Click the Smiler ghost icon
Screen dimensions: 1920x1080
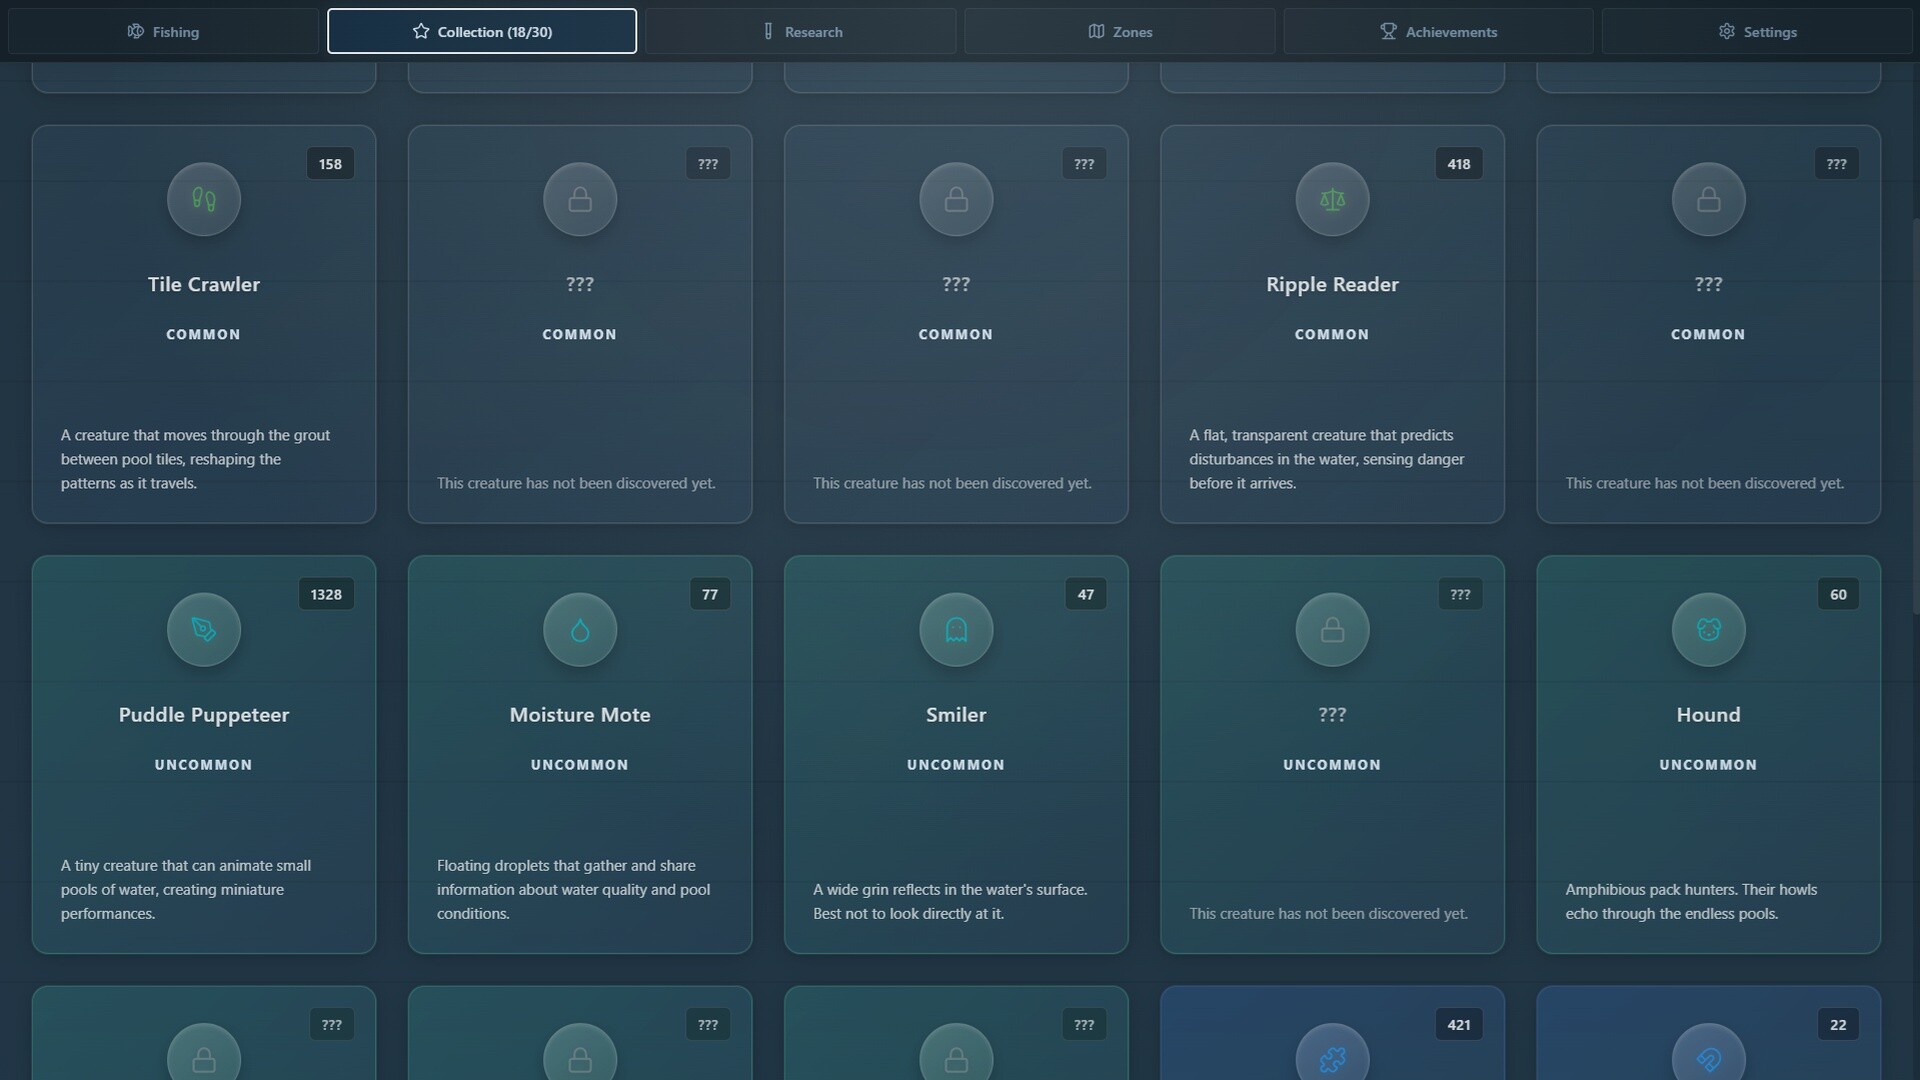(956, 629)
